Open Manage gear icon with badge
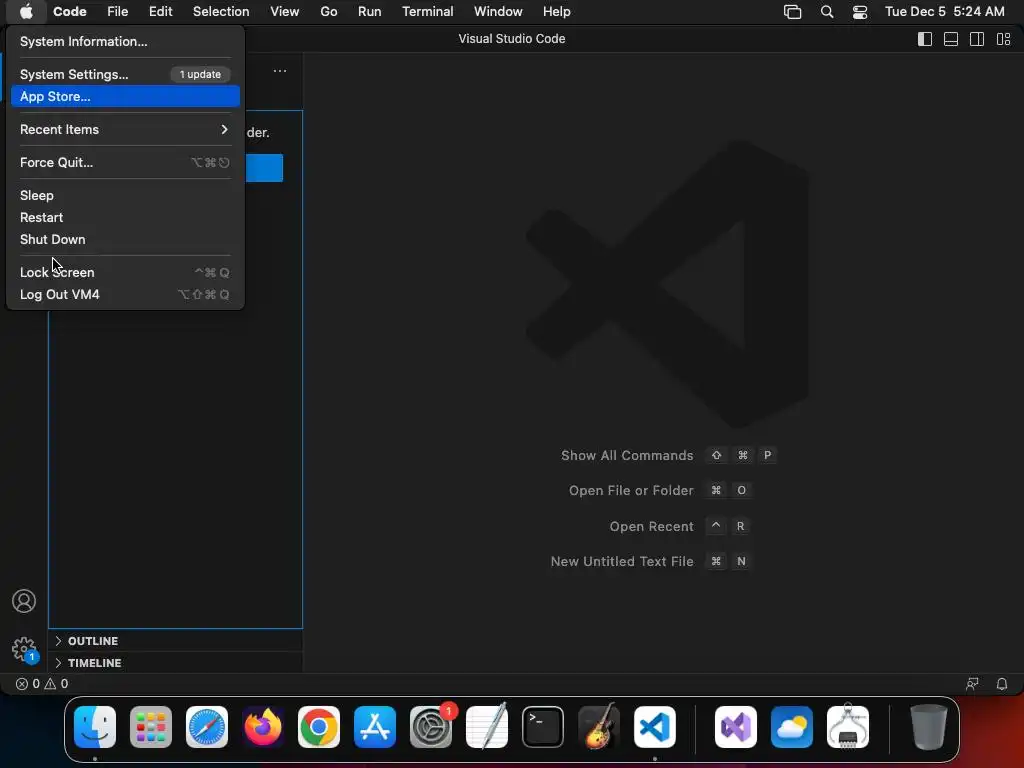Screen dimensions: 1024x768 [24, 650]
